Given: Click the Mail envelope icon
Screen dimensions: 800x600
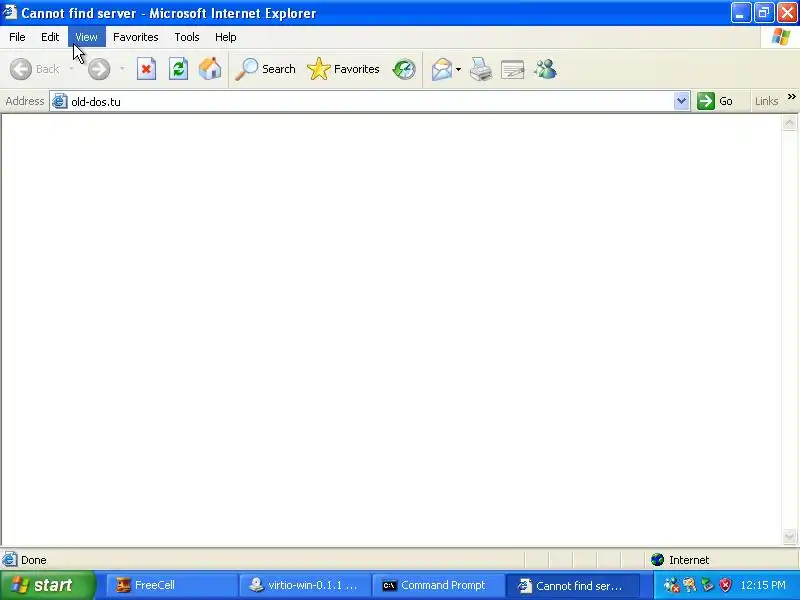Looking at the screenshot, I should pyautogui.click(x=441, y=69).
